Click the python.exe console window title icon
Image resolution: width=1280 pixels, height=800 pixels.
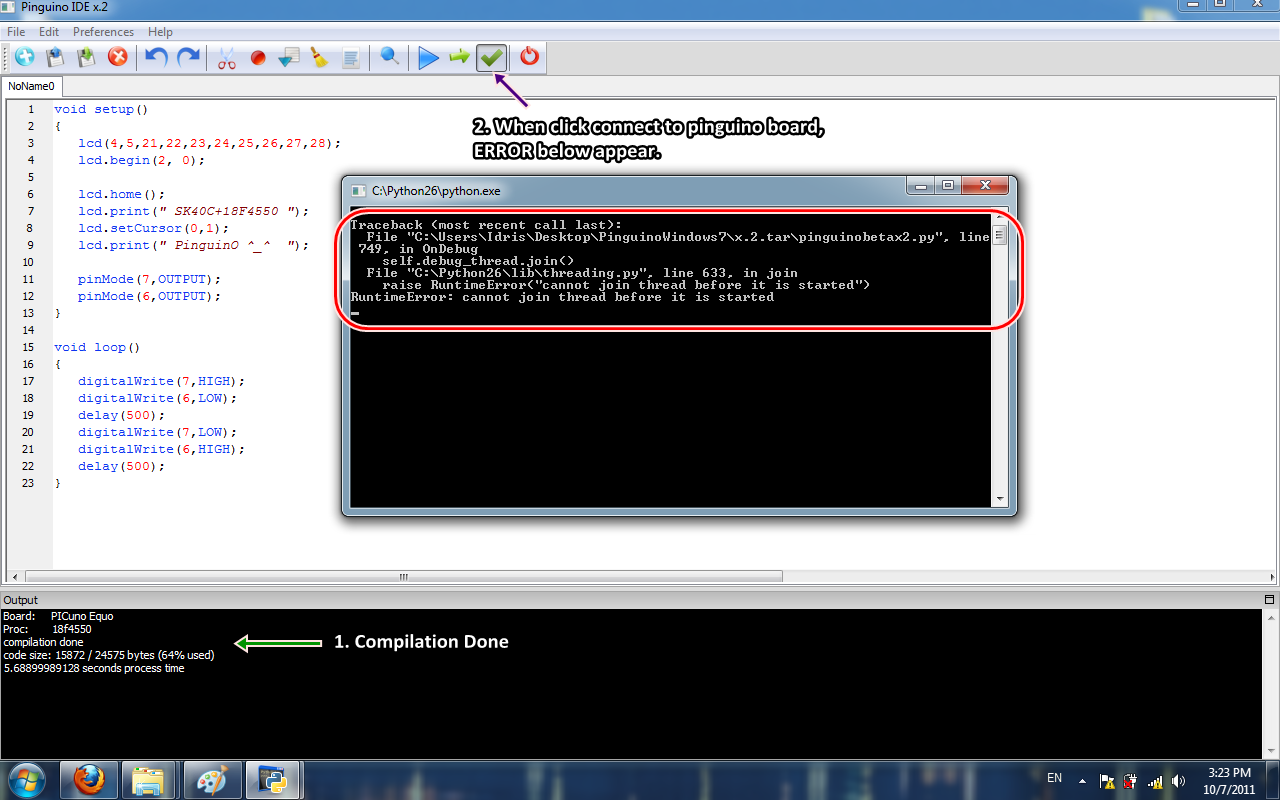coord(359,189)
